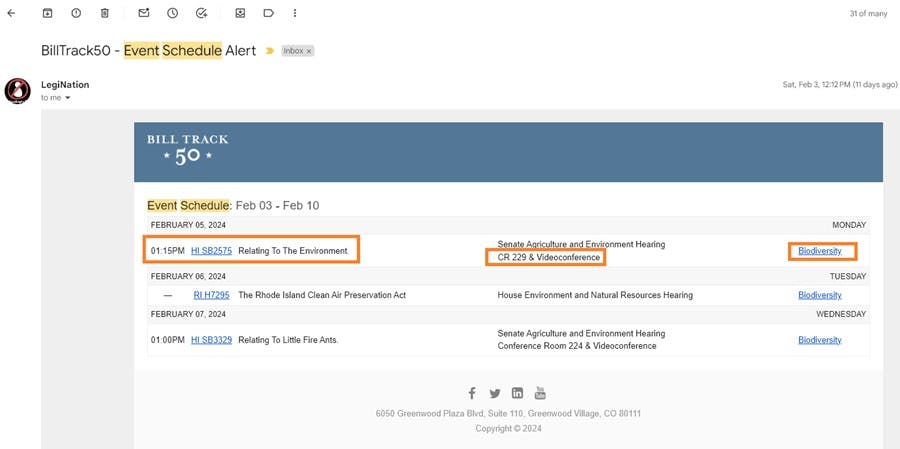This screenshot has height=449, width=900.
Task: Click the LegiNation sender name
Action: coord(65,84)
